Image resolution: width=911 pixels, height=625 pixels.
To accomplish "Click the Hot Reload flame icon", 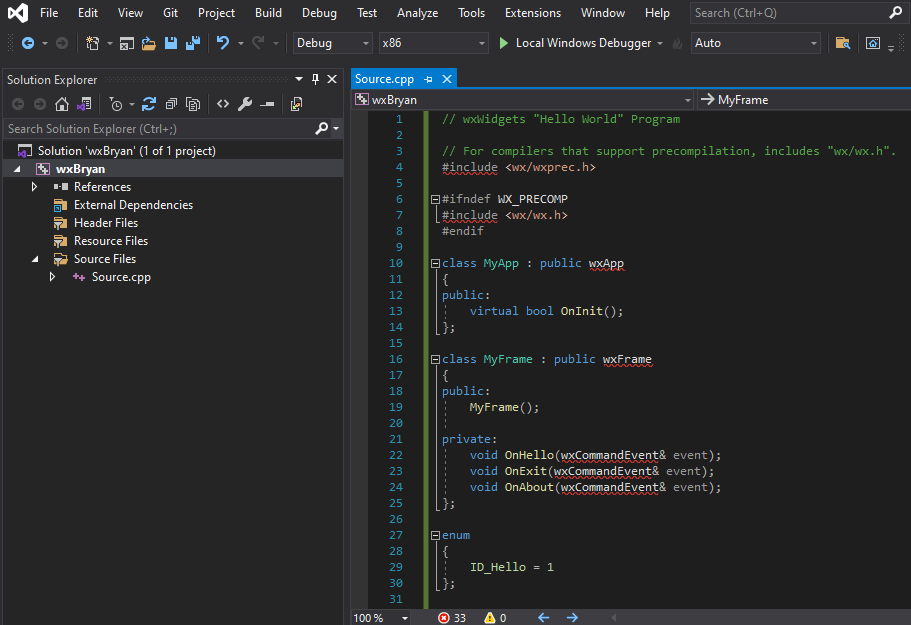I will click(677, 43).
